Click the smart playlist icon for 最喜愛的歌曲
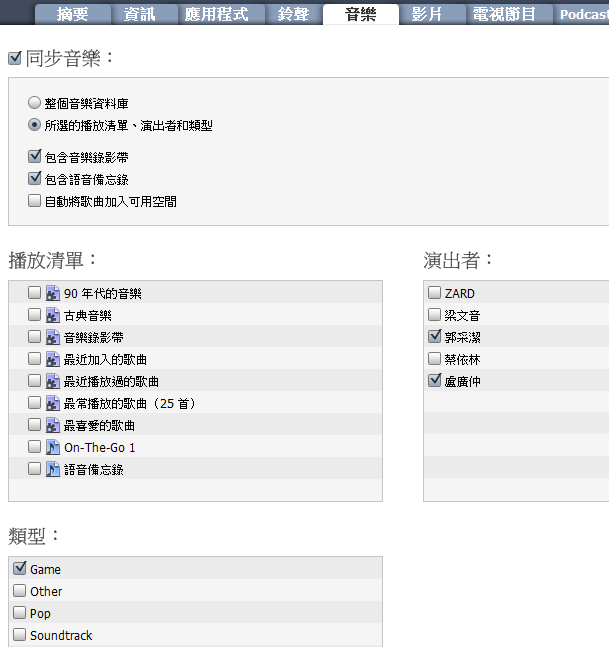 pyautogui.click(x=53, y=425)
